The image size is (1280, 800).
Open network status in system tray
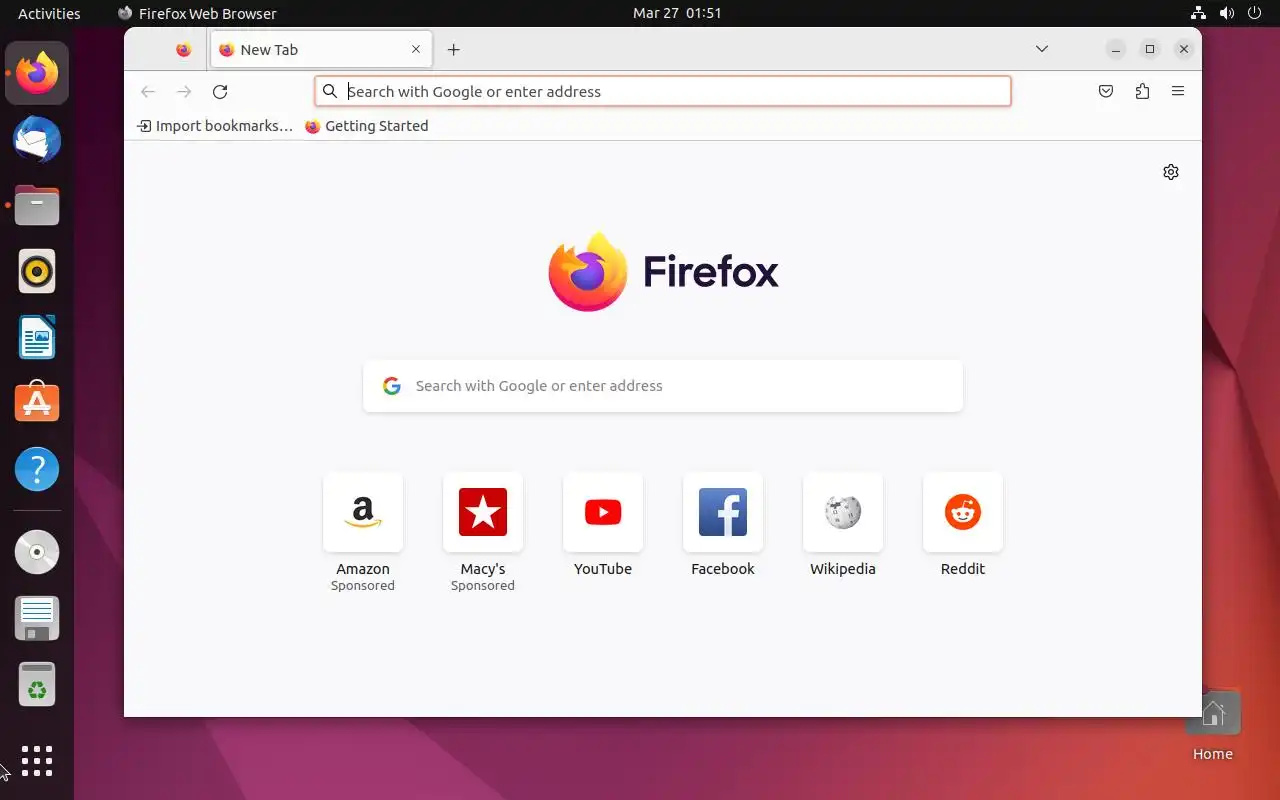1198,13
